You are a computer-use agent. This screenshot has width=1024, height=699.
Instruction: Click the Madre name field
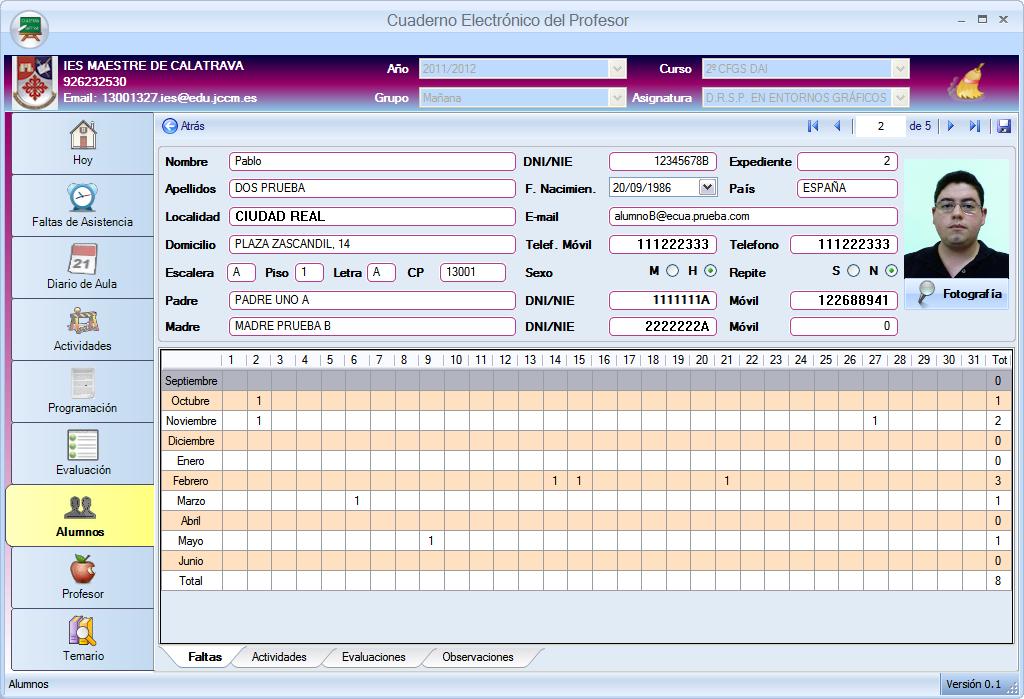pos(372,326)
